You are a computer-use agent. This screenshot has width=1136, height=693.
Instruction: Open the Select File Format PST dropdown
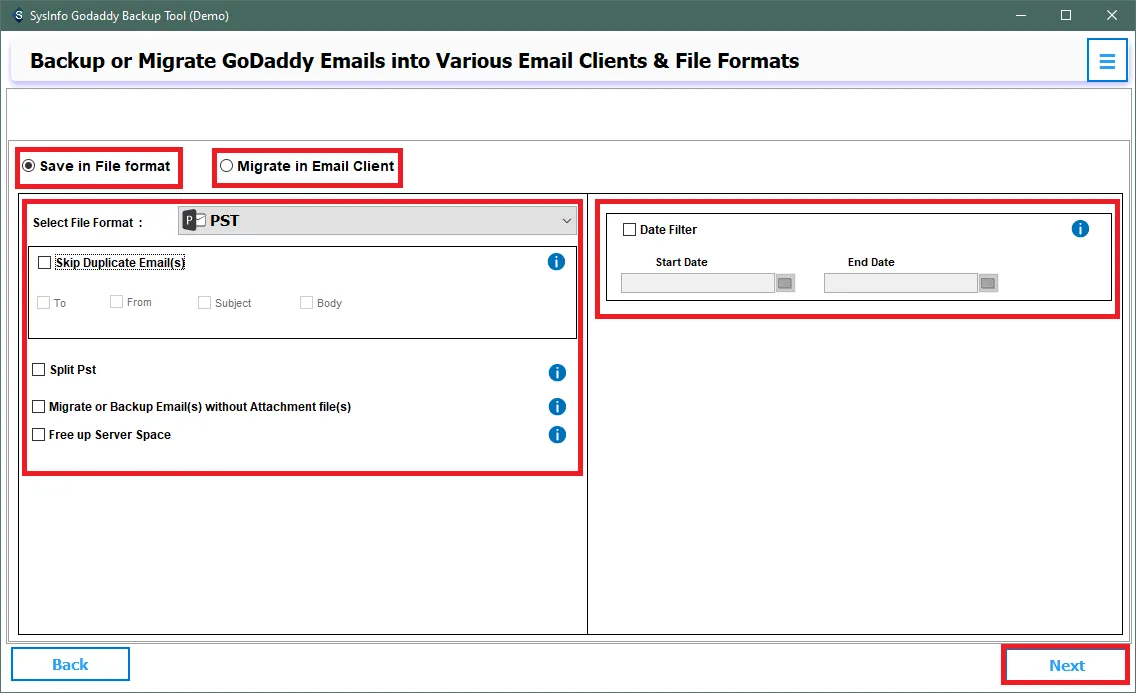point(377,221)
